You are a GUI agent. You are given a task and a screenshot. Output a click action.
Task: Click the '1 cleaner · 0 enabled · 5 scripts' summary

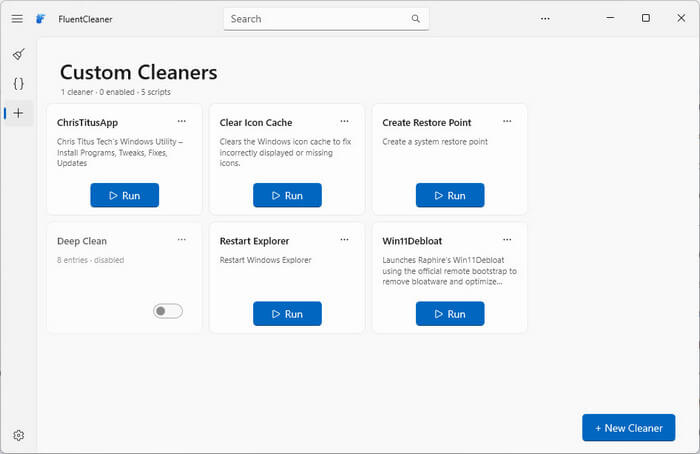116,92
